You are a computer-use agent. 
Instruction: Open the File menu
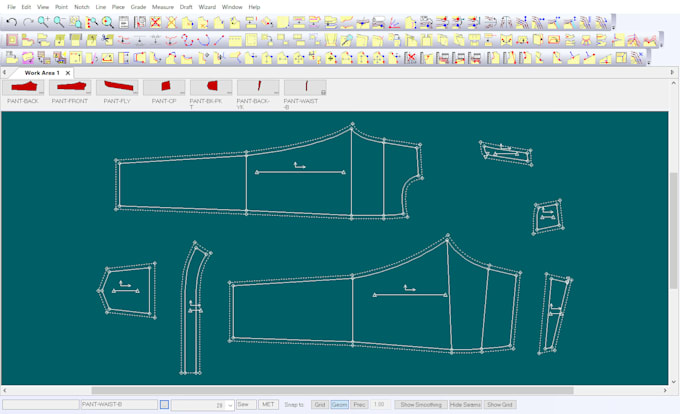point(12,7)
